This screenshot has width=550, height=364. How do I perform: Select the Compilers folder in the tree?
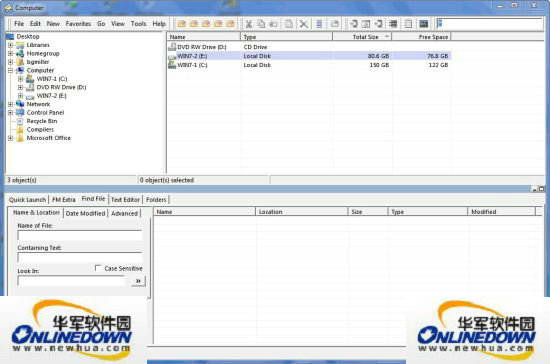click(x=40, y=129)
